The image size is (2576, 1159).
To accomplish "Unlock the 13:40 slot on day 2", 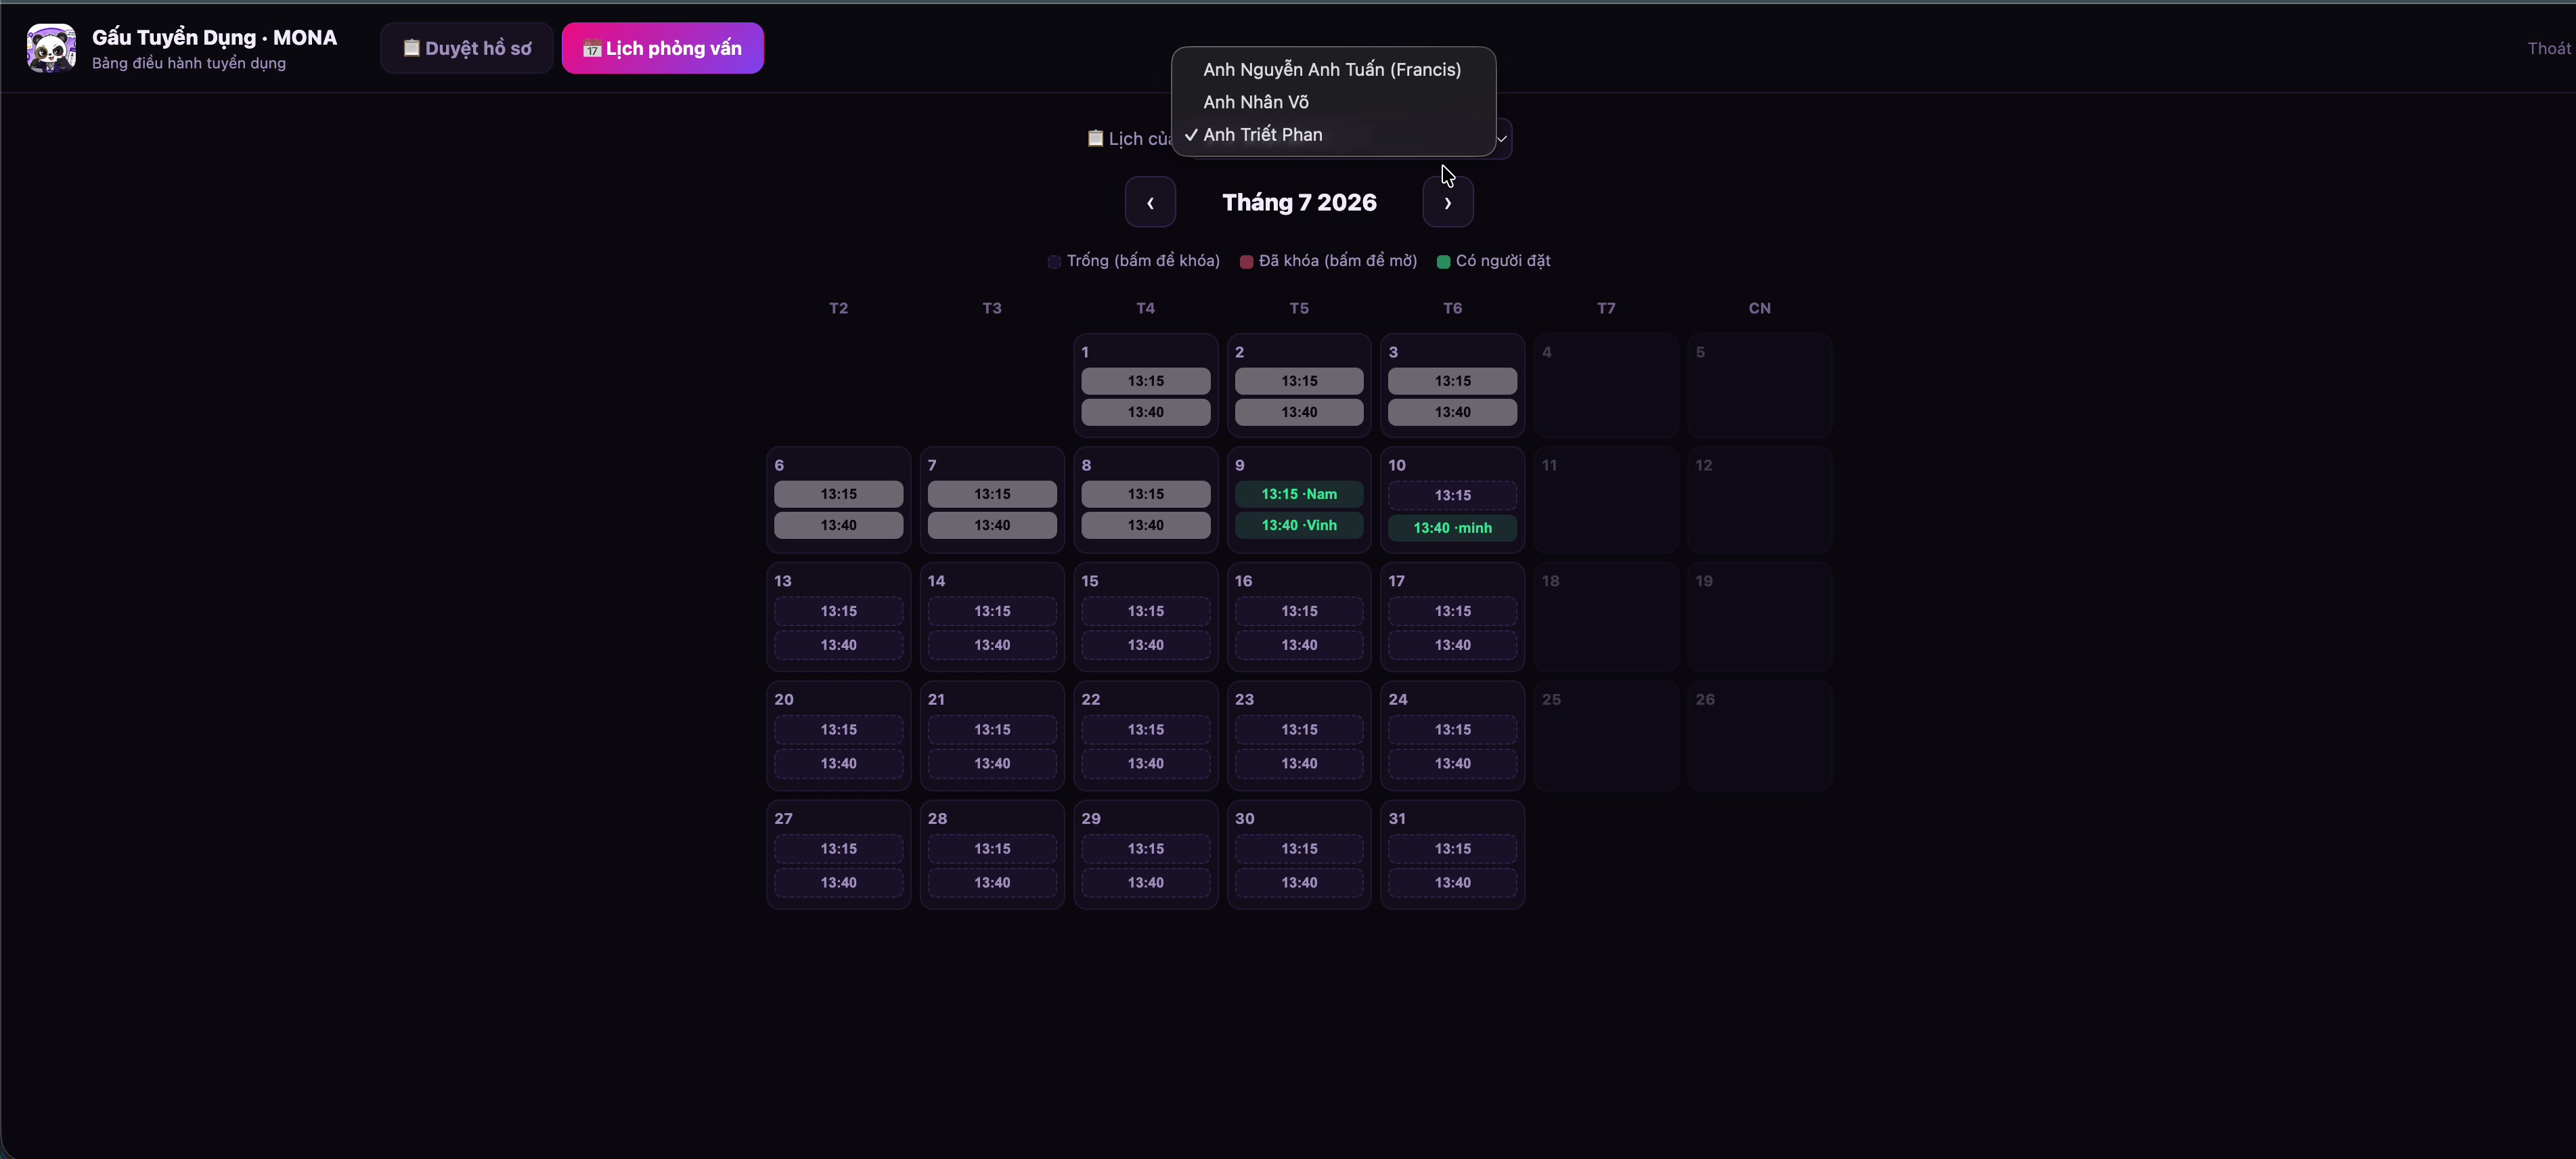I will [1299, 412].
